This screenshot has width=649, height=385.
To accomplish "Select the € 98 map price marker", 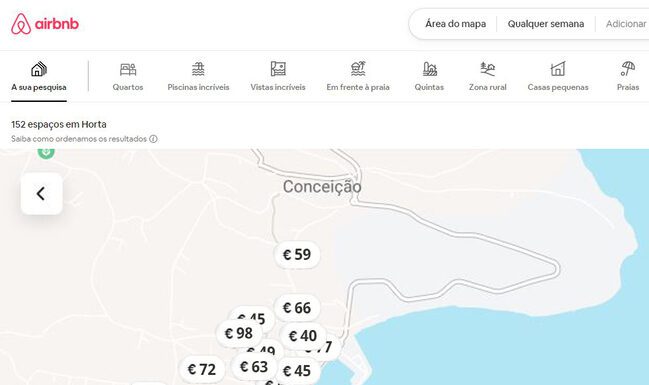I will [x=239, y=333].
